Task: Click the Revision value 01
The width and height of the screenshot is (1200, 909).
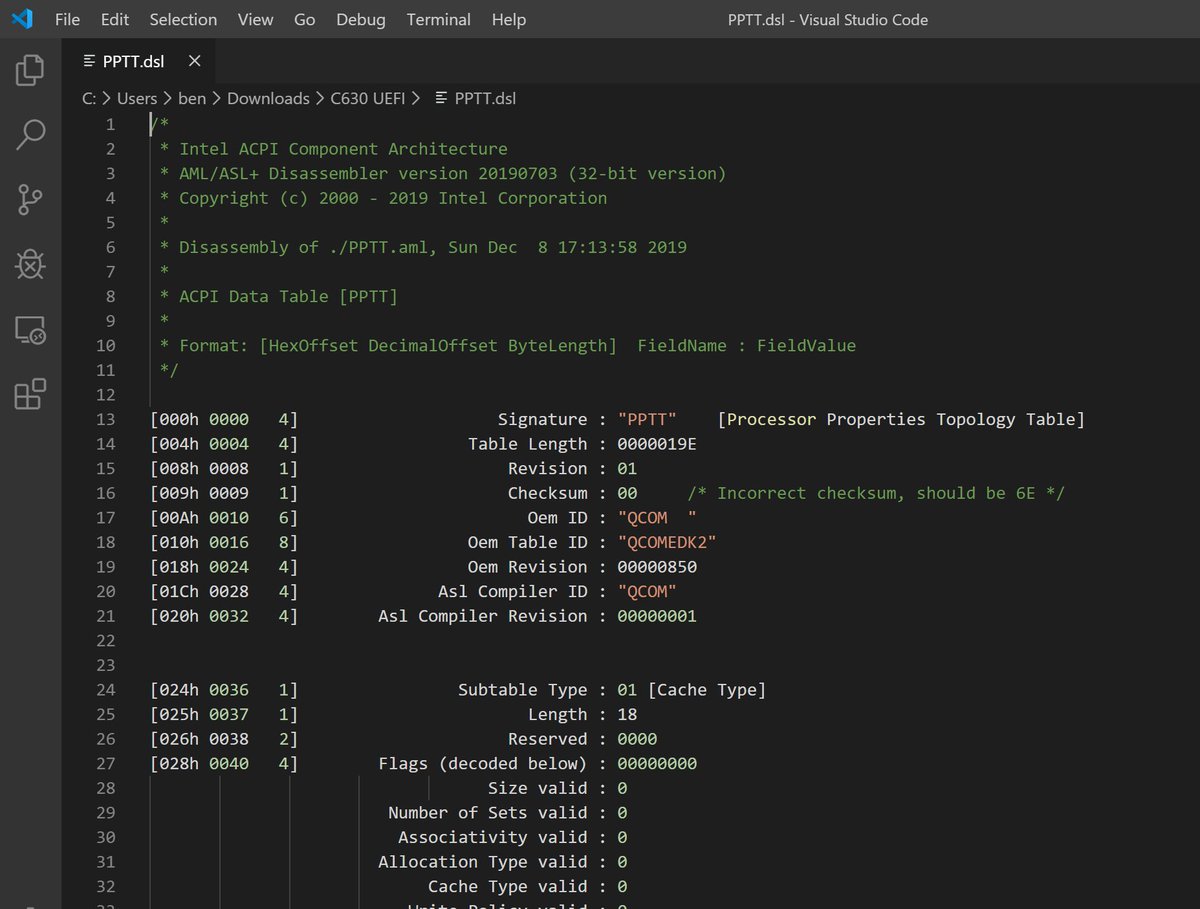Action: click(627, 468)
